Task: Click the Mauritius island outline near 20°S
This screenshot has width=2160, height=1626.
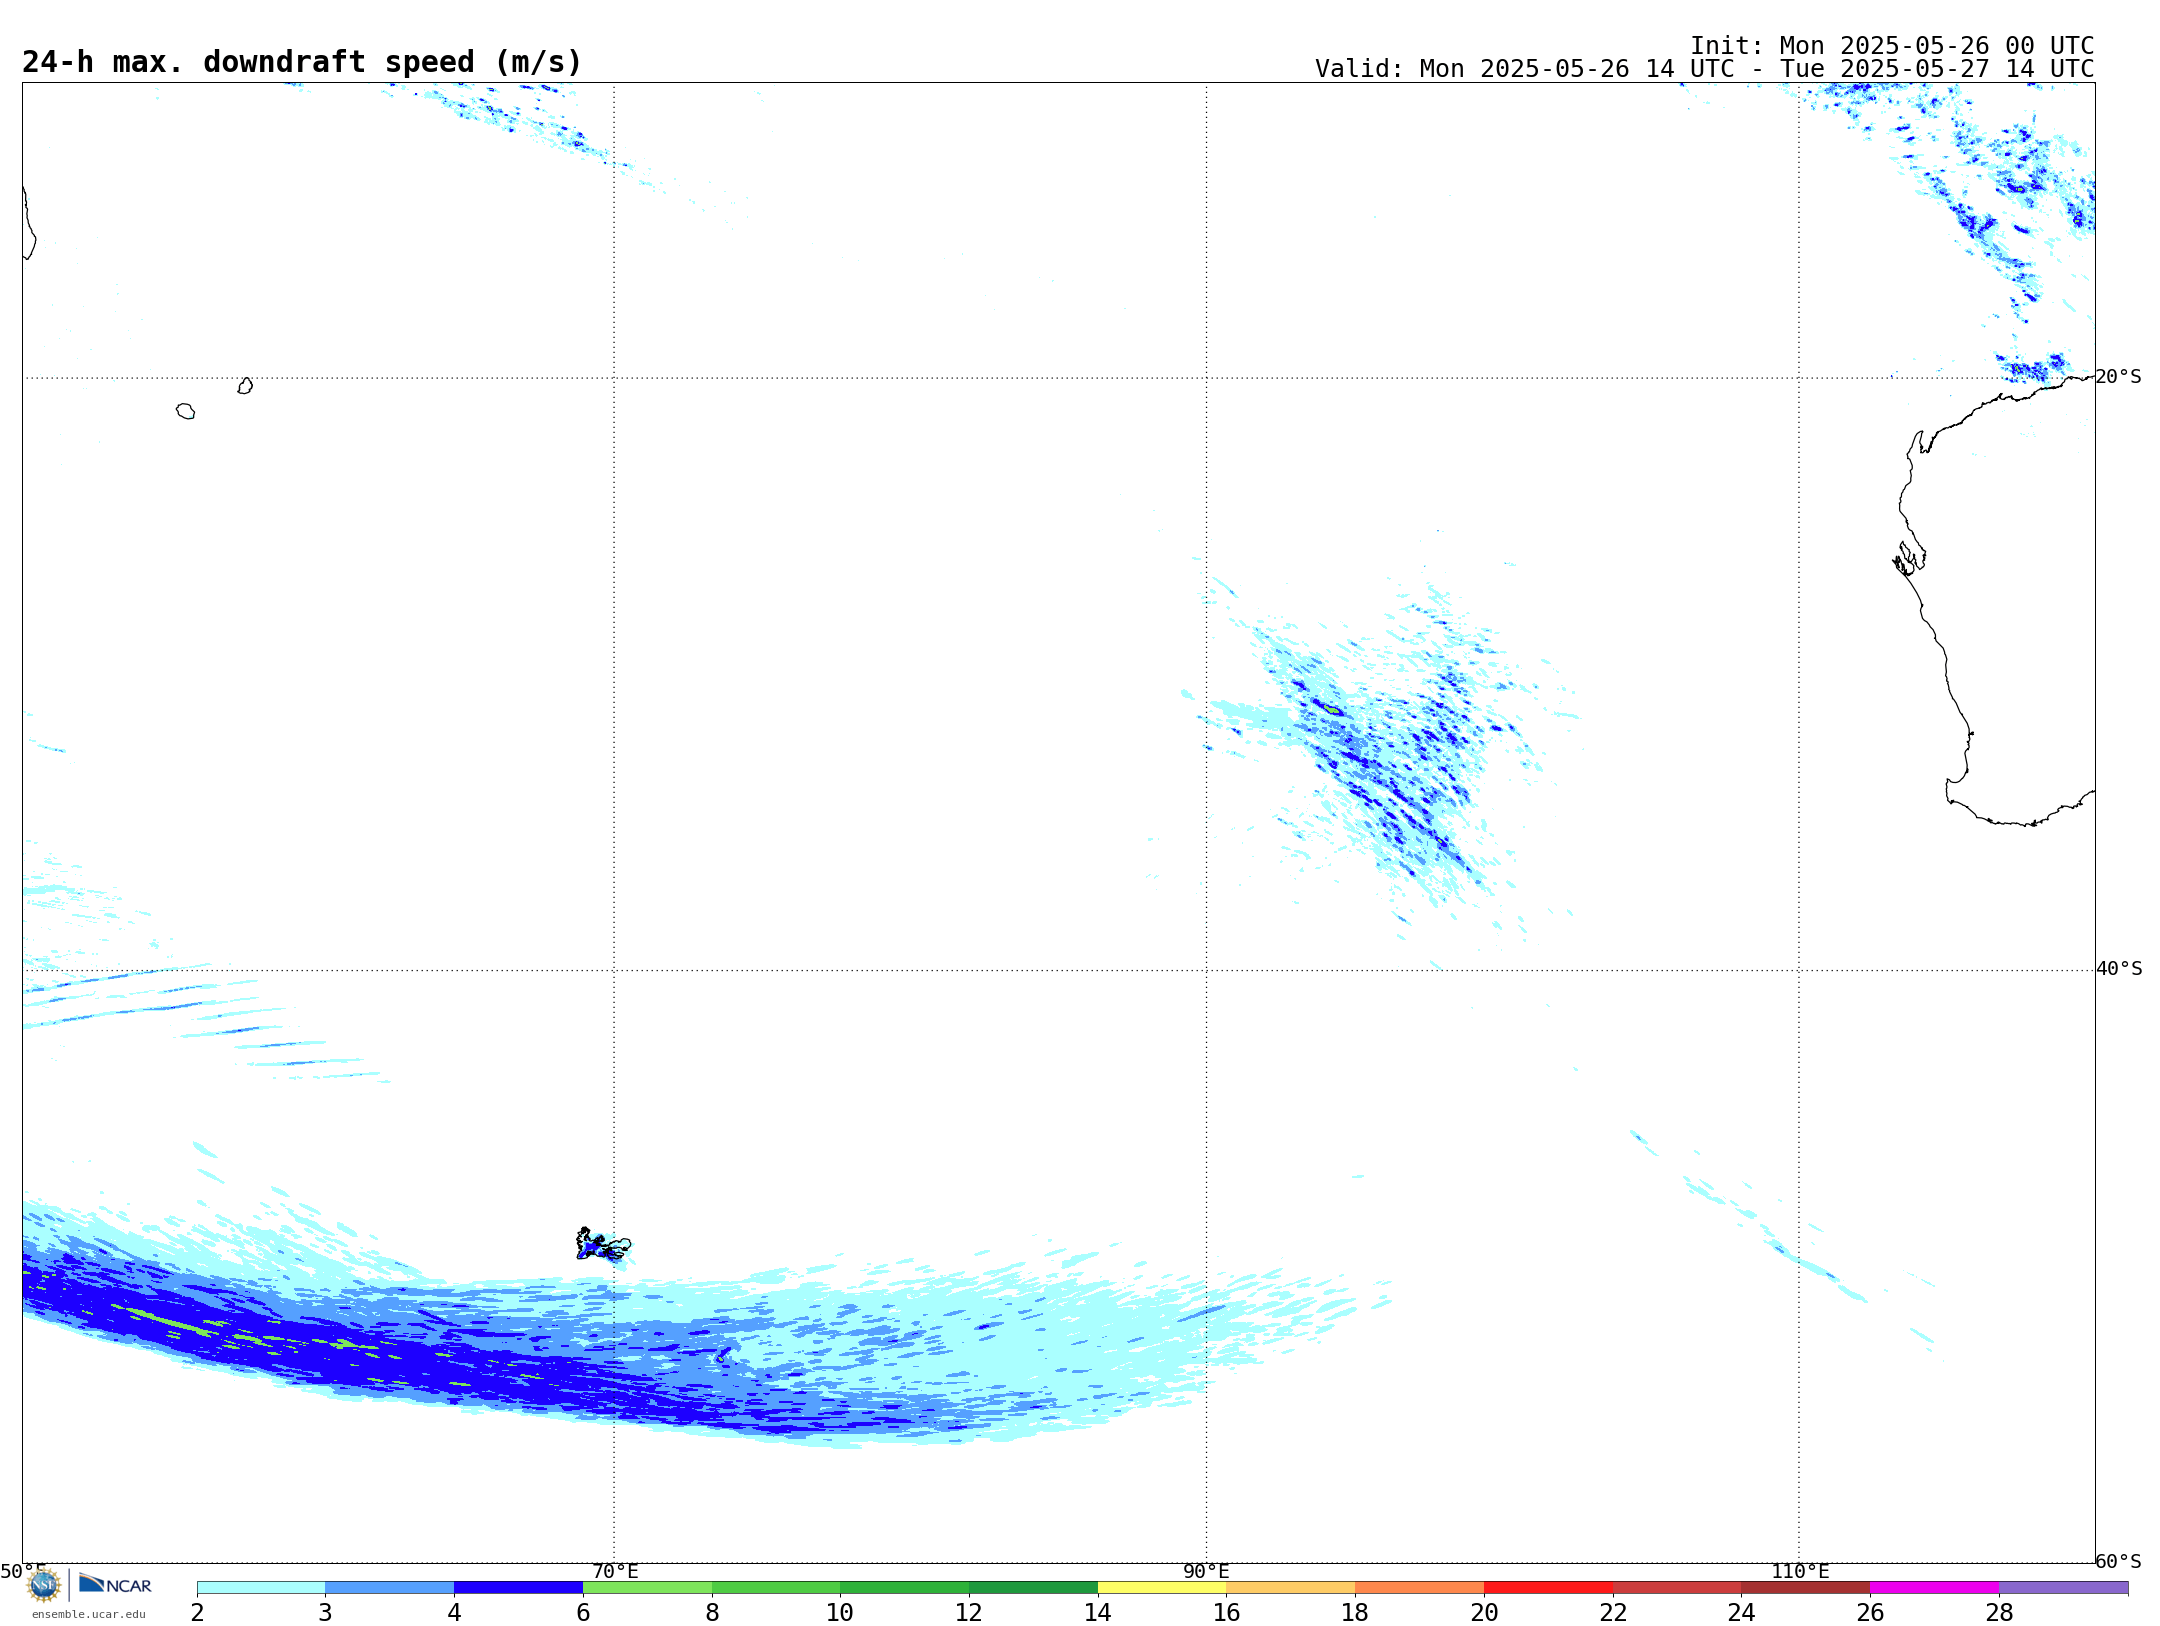Action: pos(245,386)
